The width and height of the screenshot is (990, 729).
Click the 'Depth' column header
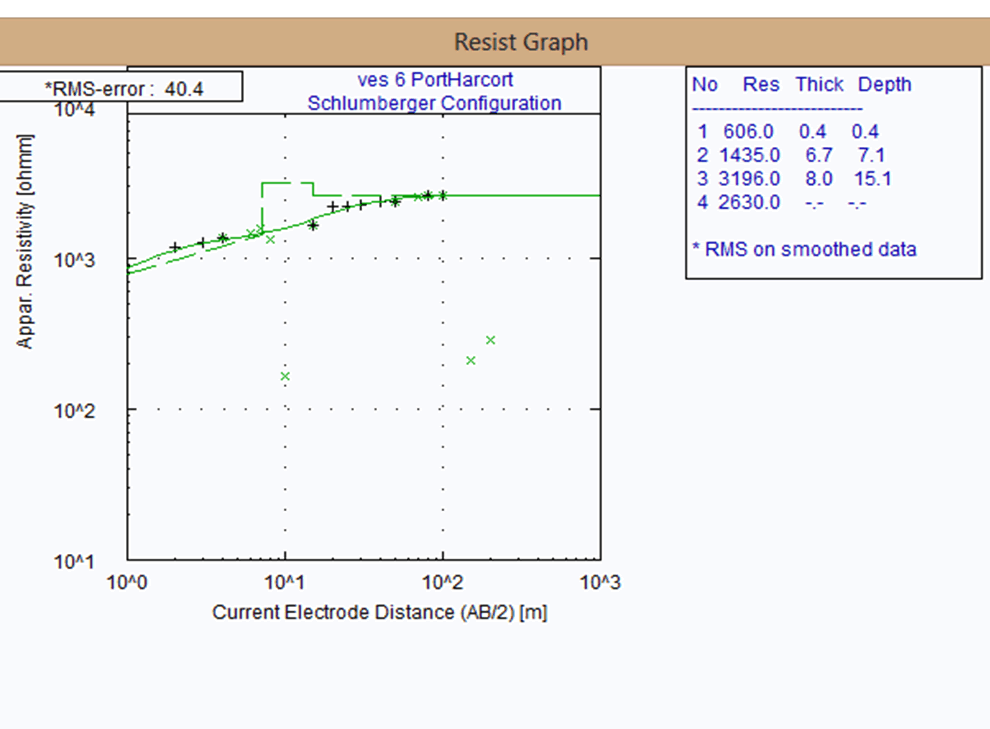pyautogui.click(x=884, y=85)
